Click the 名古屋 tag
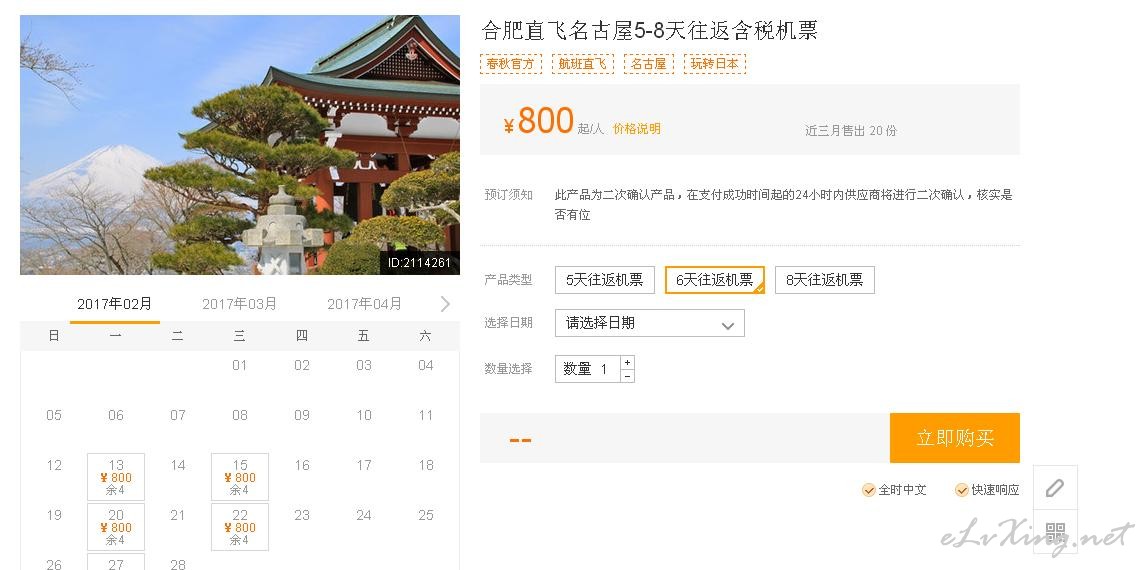Viewport: 1145px width, 570px height. tap(648, 63)
